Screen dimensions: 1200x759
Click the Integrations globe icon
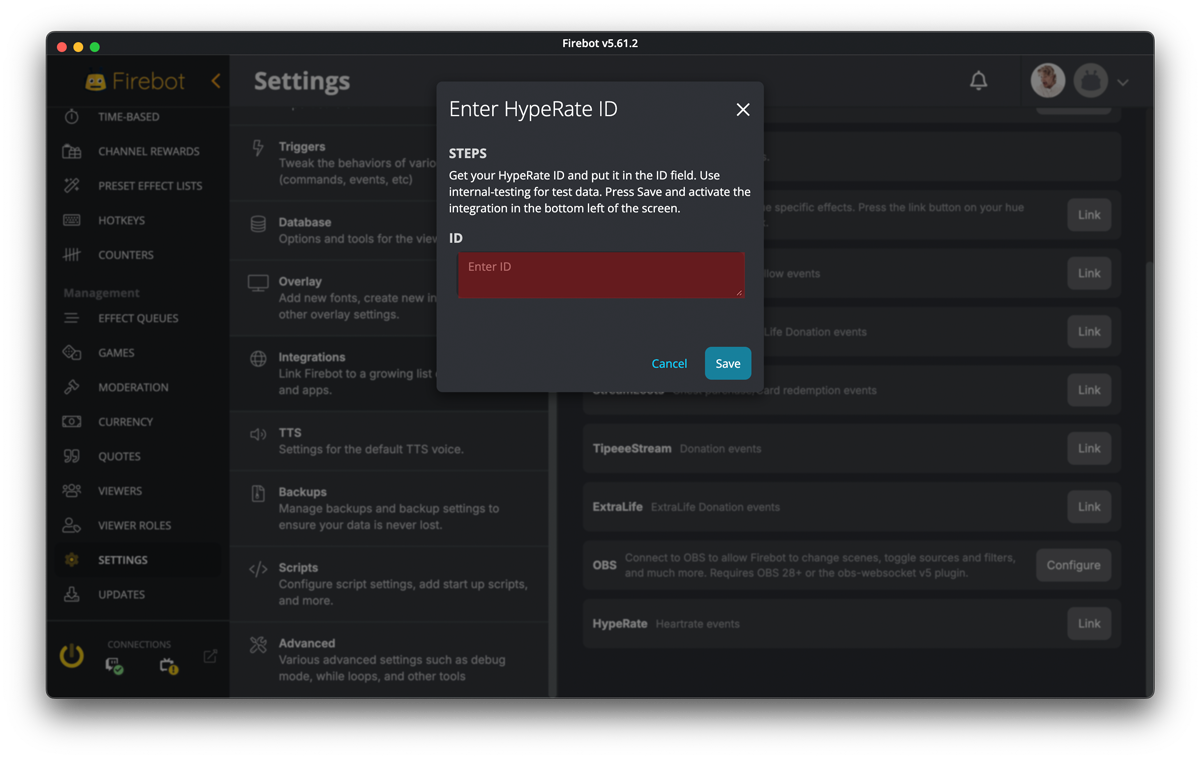(x=258, y=358)
